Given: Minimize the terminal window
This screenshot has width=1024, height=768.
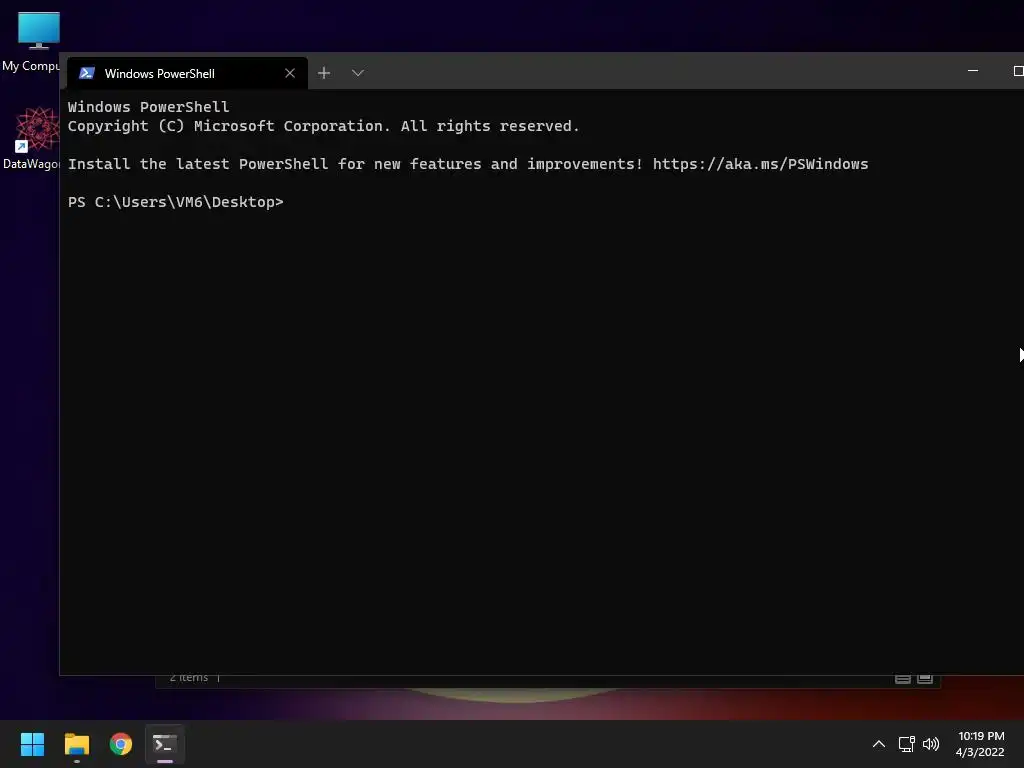Looking at the screenshot, I should (972, 71).
